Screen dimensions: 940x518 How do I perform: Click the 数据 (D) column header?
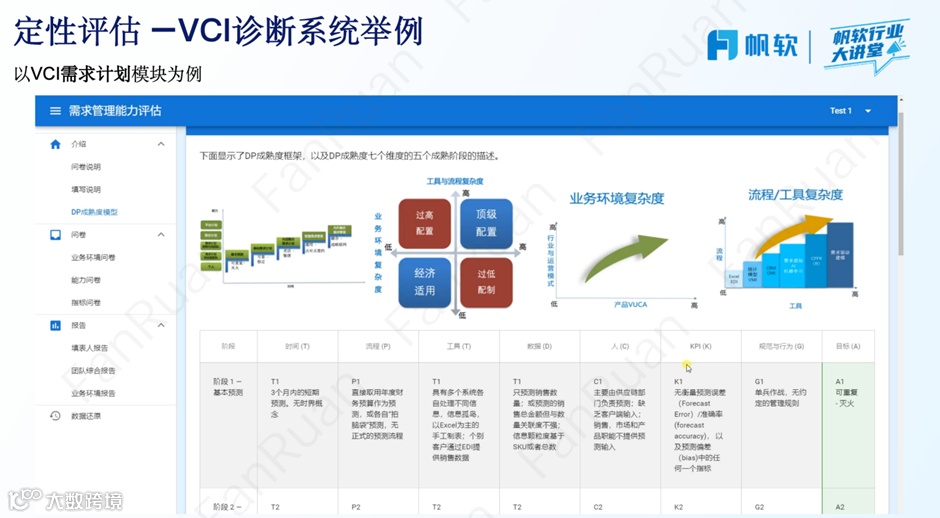(x=540, y=347)
